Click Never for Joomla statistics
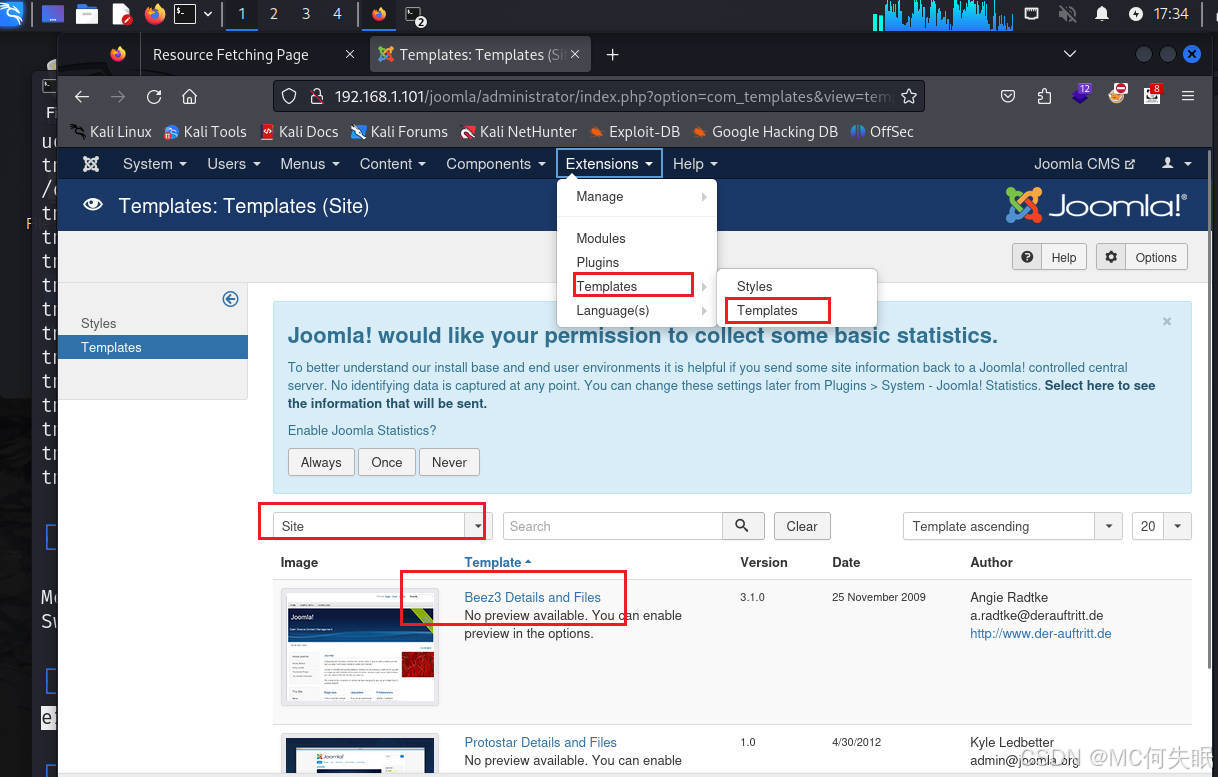 pos(449,462)
